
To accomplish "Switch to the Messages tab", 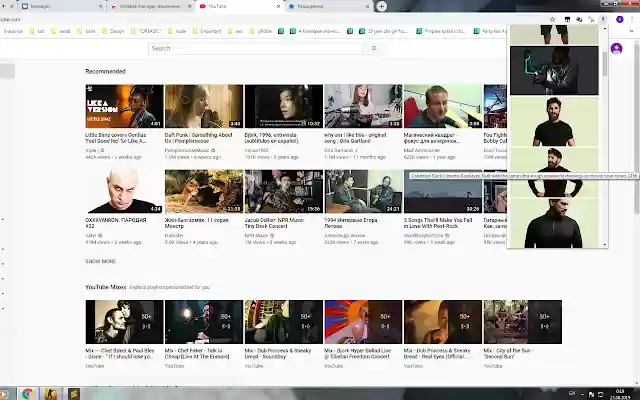I will point(61,7).
